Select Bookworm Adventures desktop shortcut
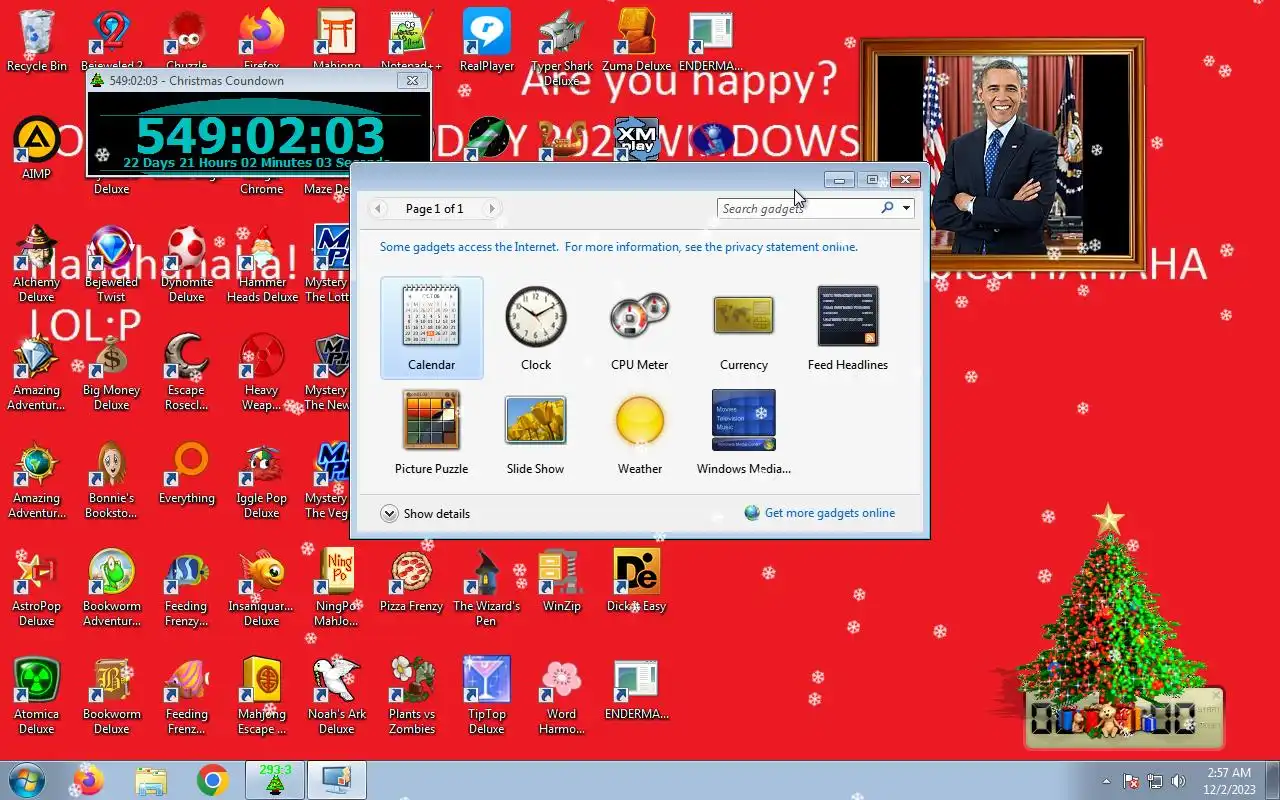The height and width of the screenshot is (800, 1280). [112, 587]
